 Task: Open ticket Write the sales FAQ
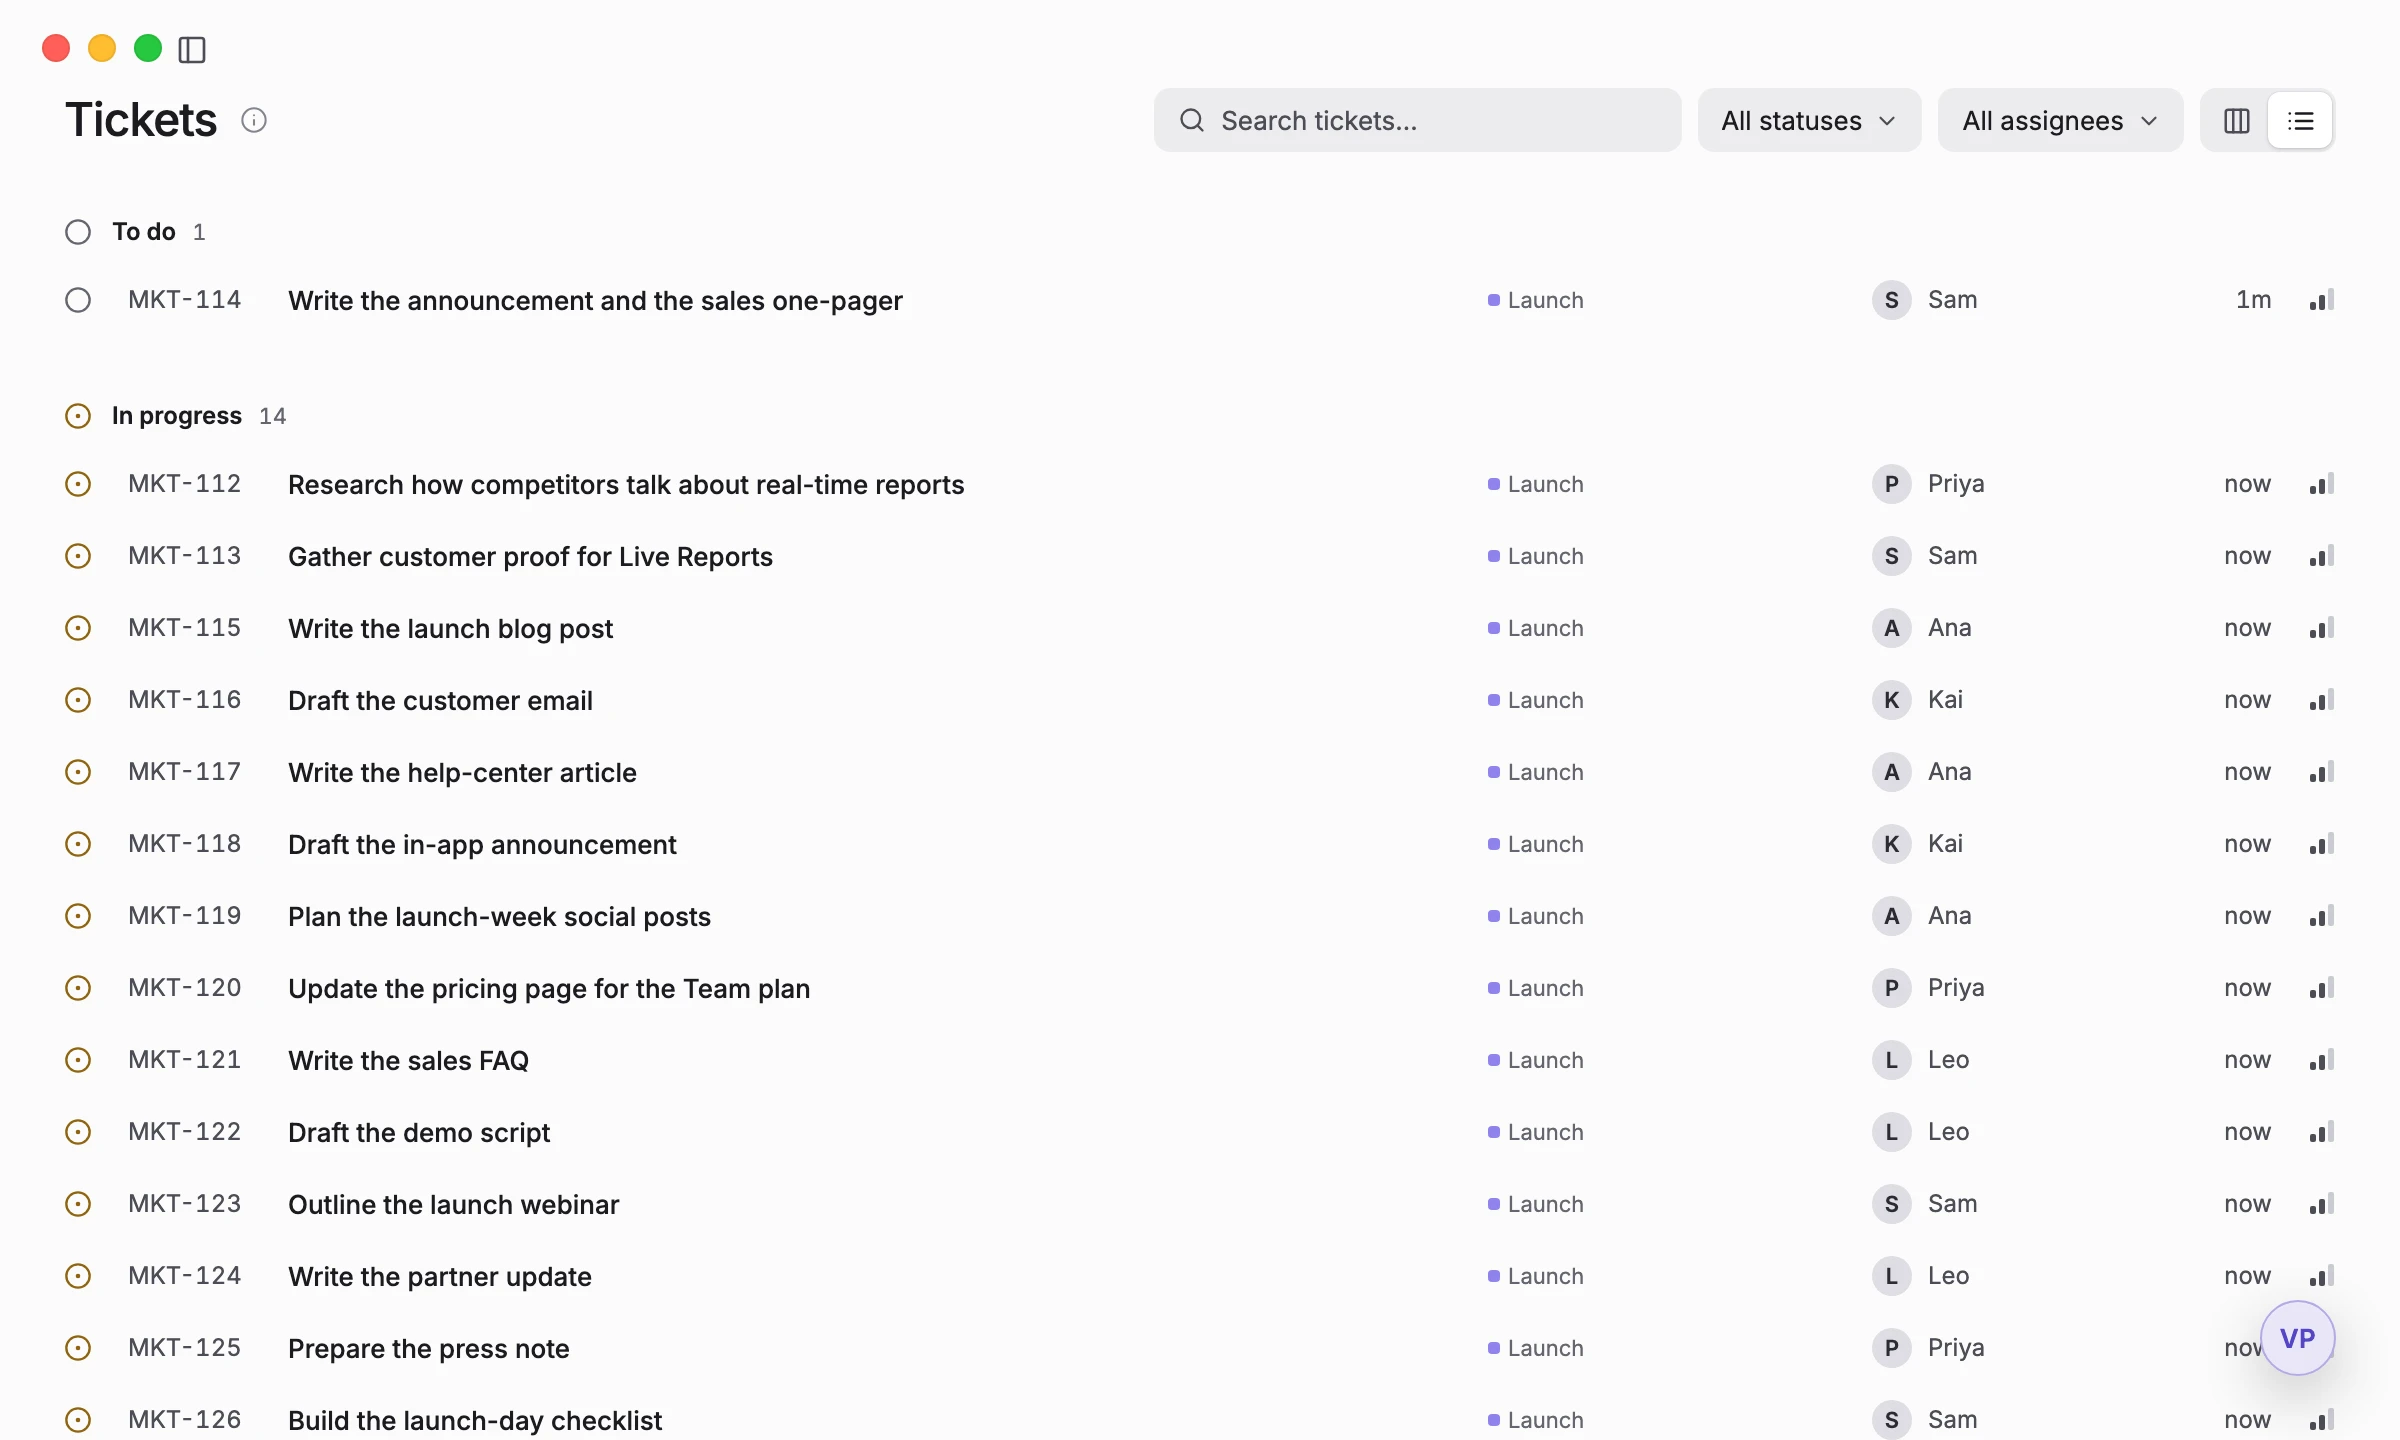408,1060
